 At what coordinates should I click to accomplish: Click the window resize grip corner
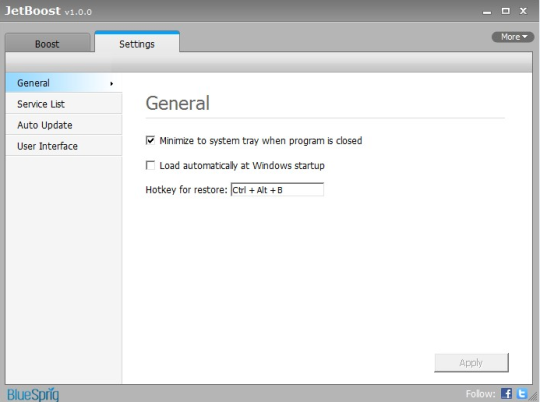pos(533,397)
